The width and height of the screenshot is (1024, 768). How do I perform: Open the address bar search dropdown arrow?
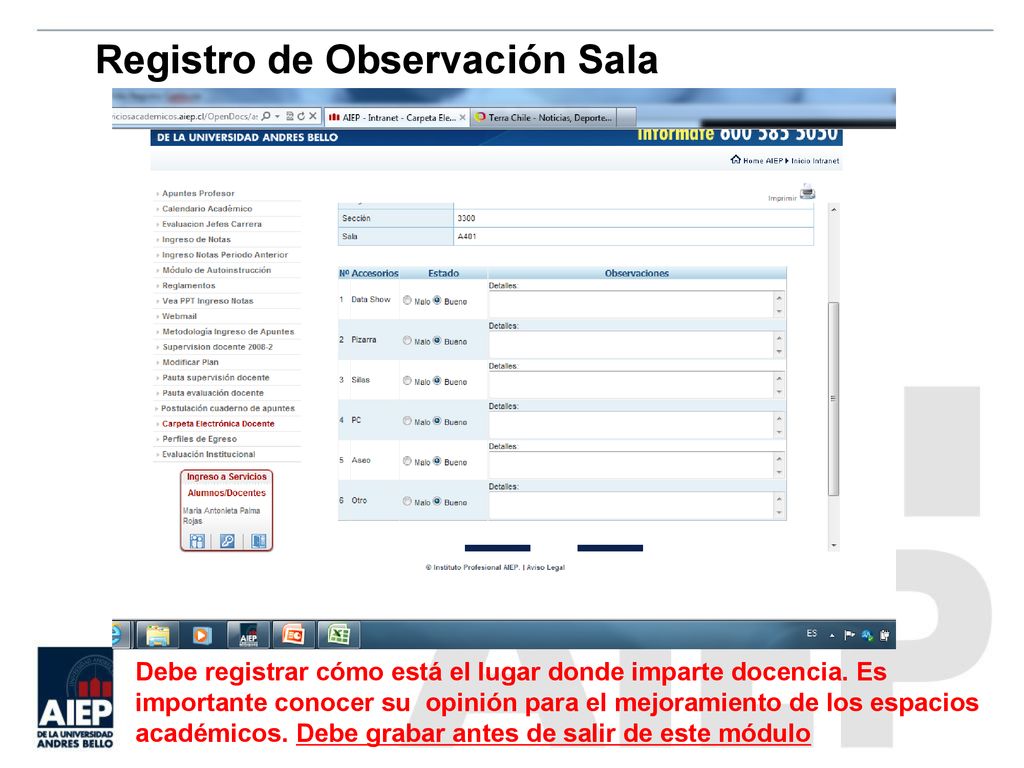click(x=278, y=116)
